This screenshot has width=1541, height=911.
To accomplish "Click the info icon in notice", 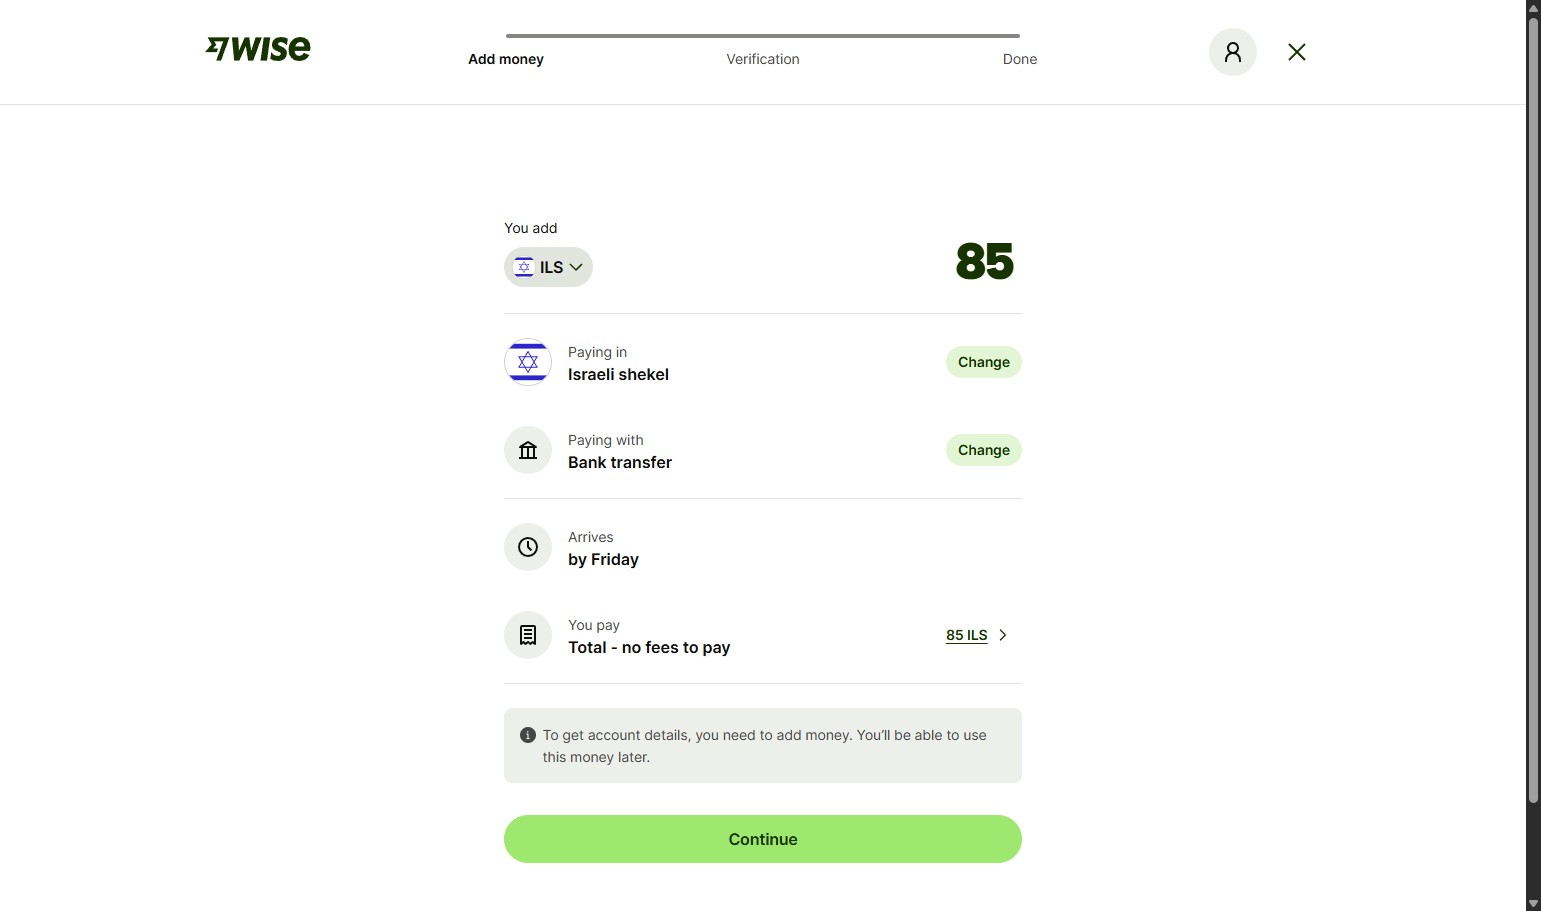I will tap(528, 735).
